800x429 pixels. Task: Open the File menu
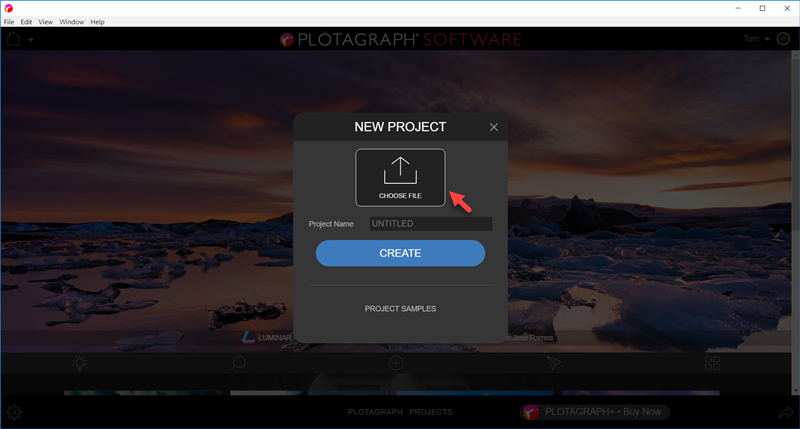coord(9,22)
